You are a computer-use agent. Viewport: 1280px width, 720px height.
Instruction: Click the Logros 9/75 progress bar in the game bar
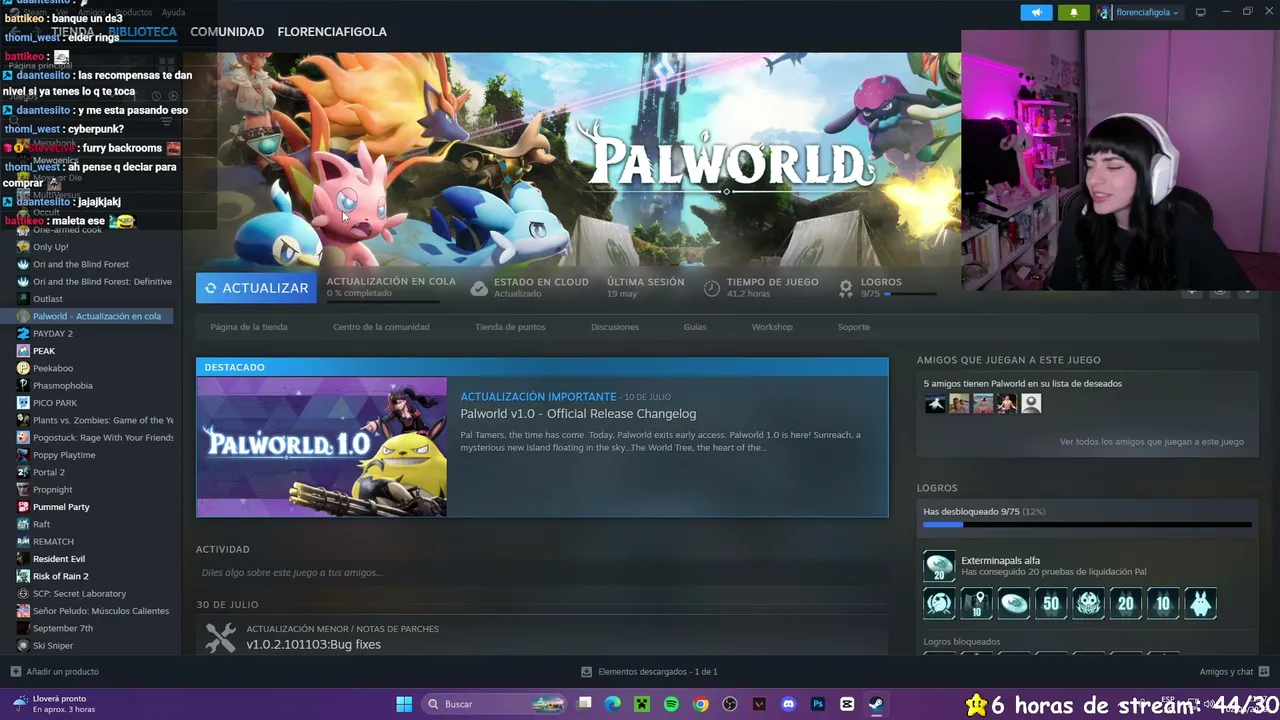pos(910,294)
